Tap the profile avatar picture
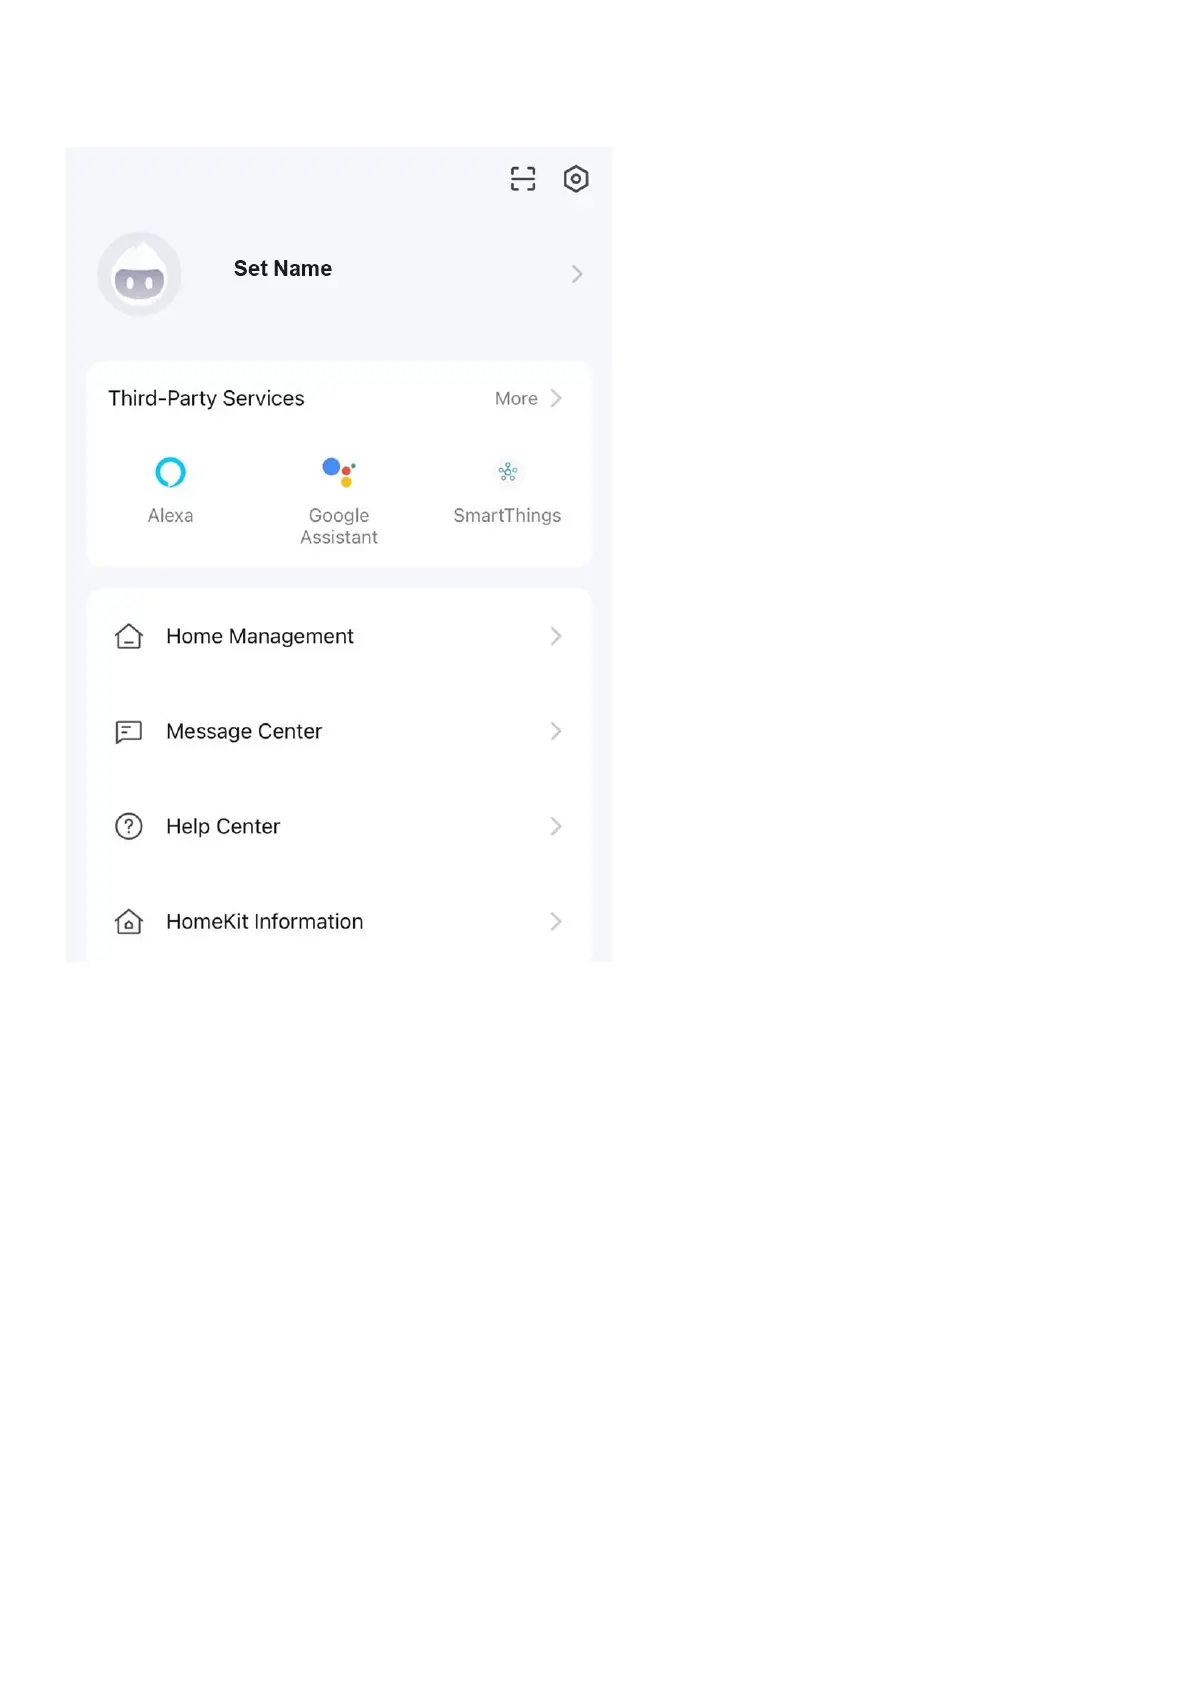Screen dimensions: 1191x1684 coord(139,275)
